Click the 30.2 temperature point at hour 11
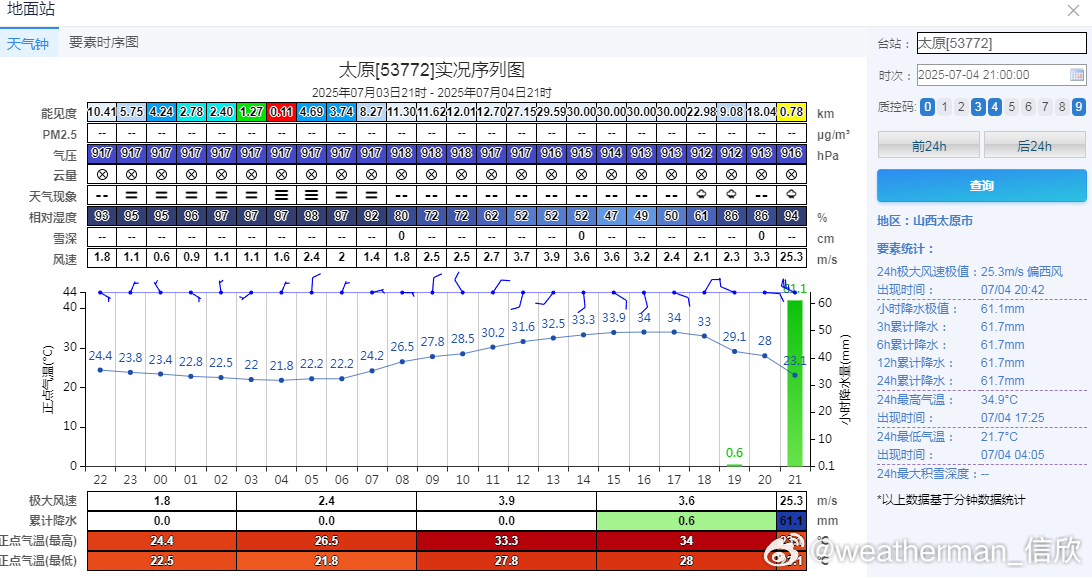 point(493,347)
